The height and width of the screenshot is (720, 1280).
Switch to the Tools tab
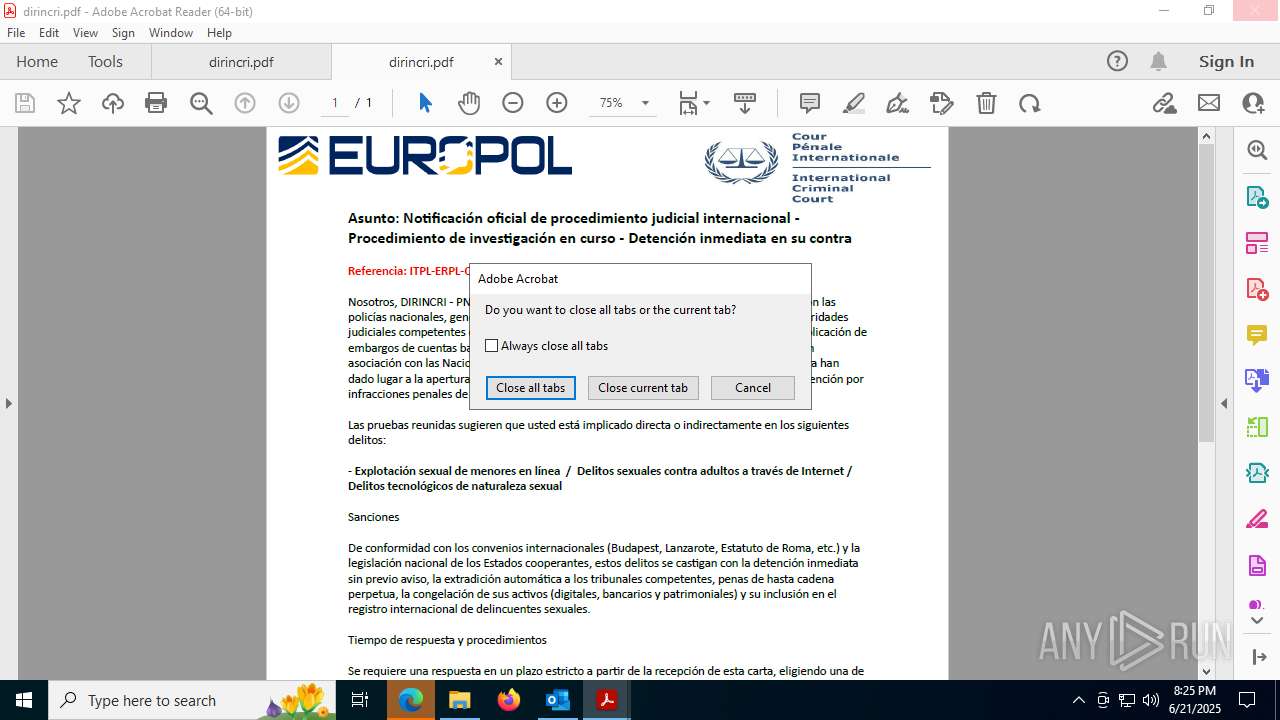pyautogui.click(x=105, y=61)
